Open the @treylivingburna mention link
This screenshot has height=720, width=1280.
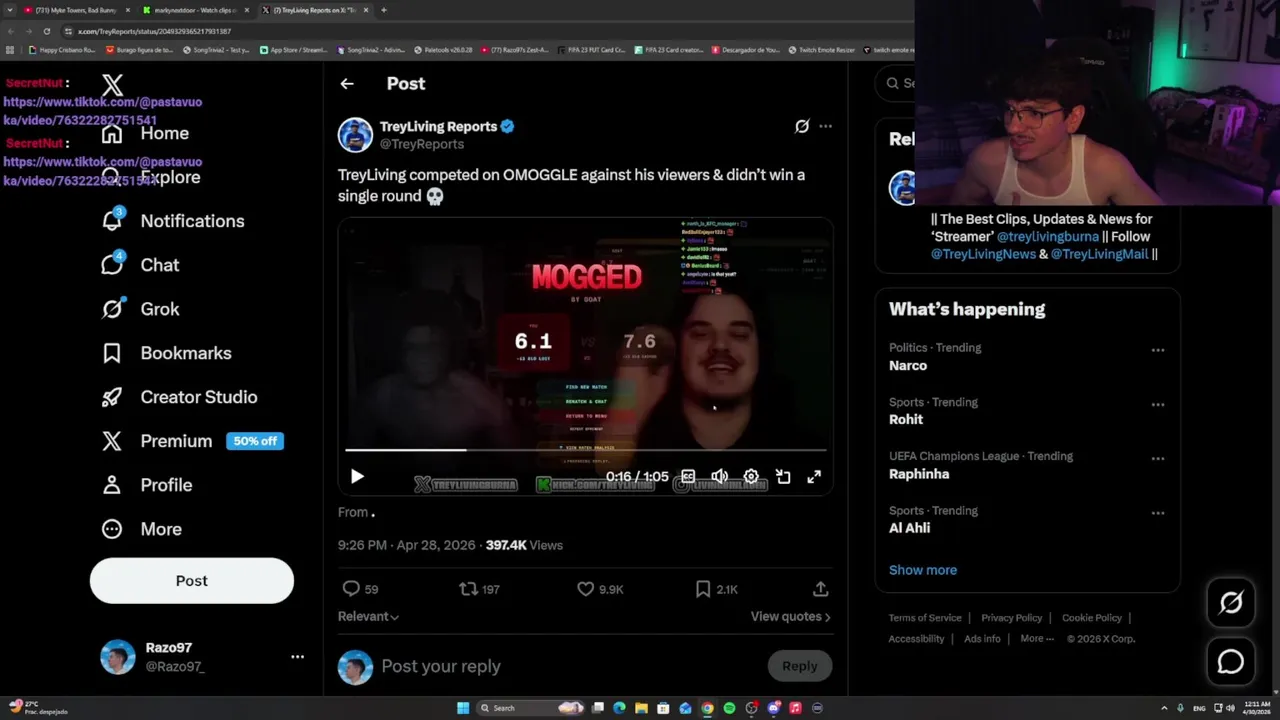[1047, 237]
